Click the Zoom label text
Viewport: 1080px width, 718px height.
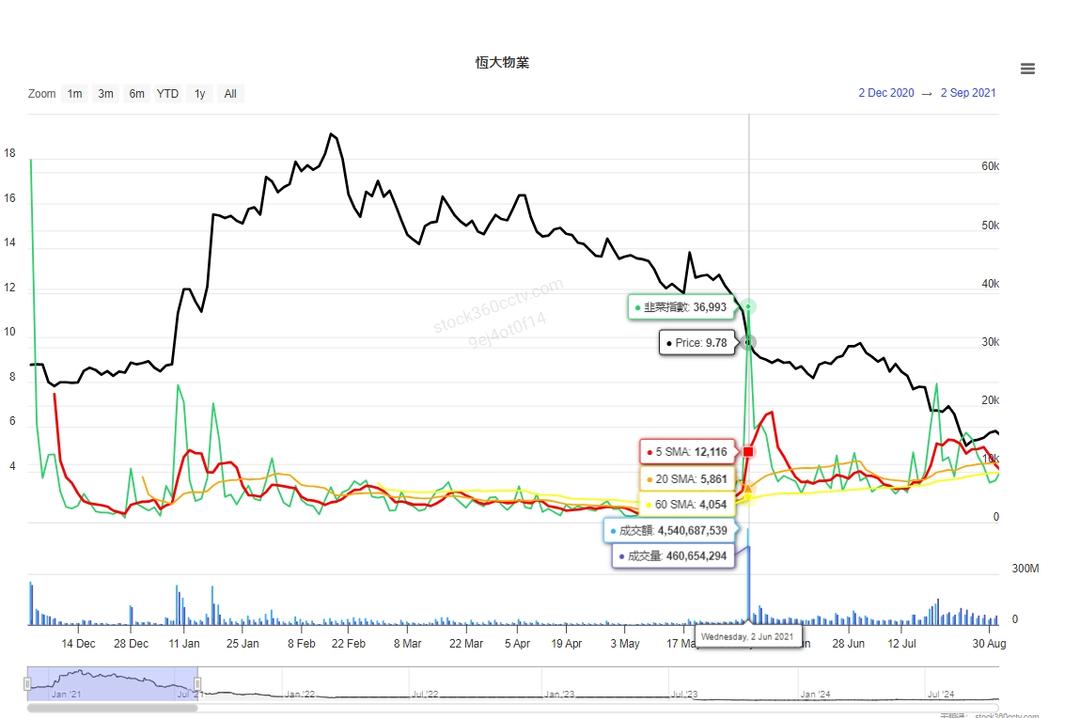[41, 94]
